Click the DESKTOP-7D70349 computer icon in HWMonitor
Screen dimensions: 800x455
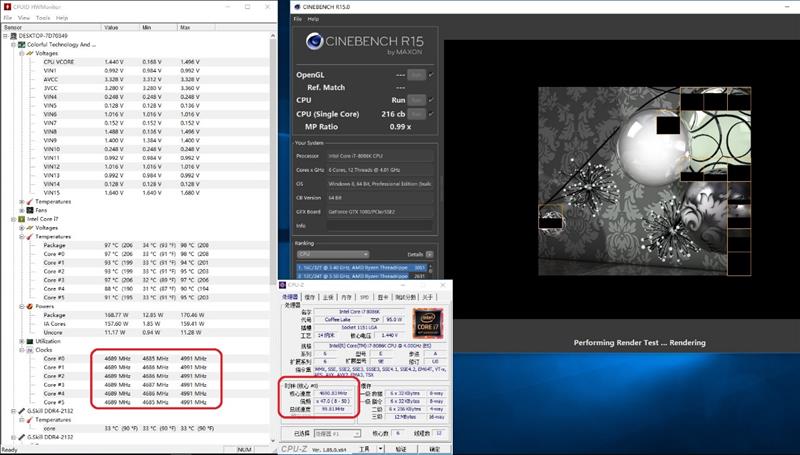[x=14, y=36]
